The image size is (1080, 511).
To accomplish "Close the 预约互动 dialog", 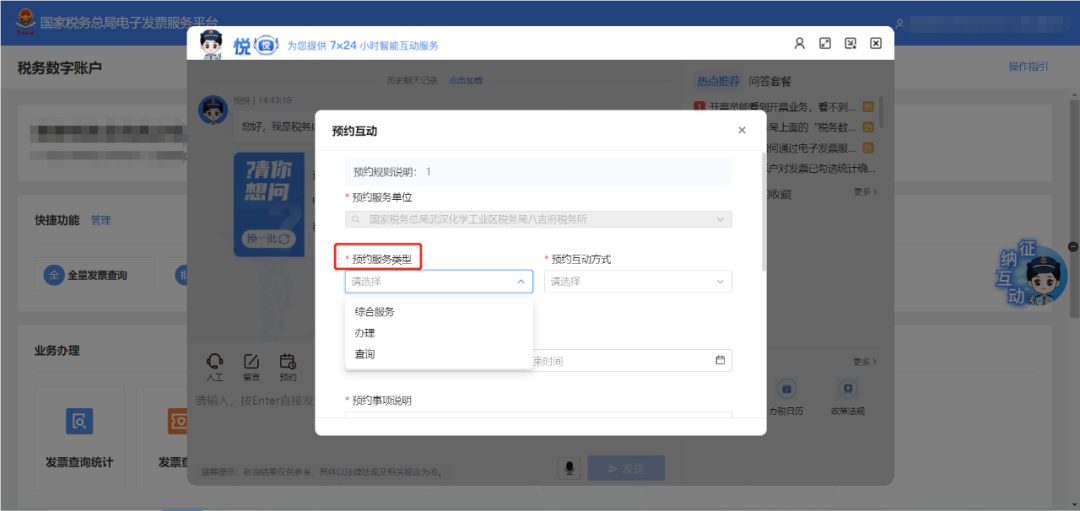I will [x=742, y=130].
